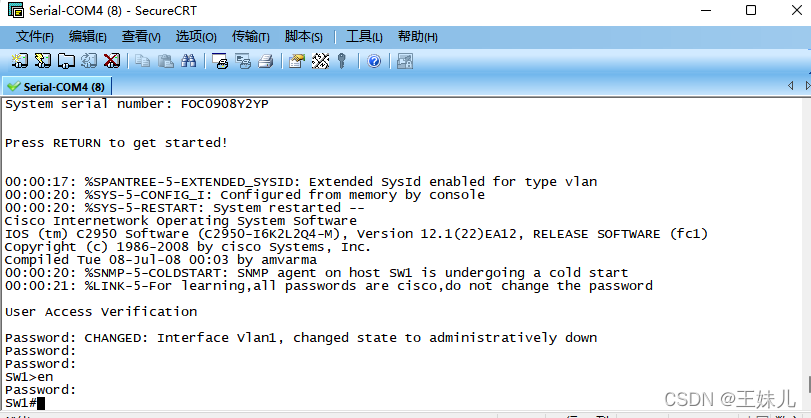The width and height of the screenshot is (811, 418).
Task: Open the 选项(O) menu
Action: (x=196, y=37)
